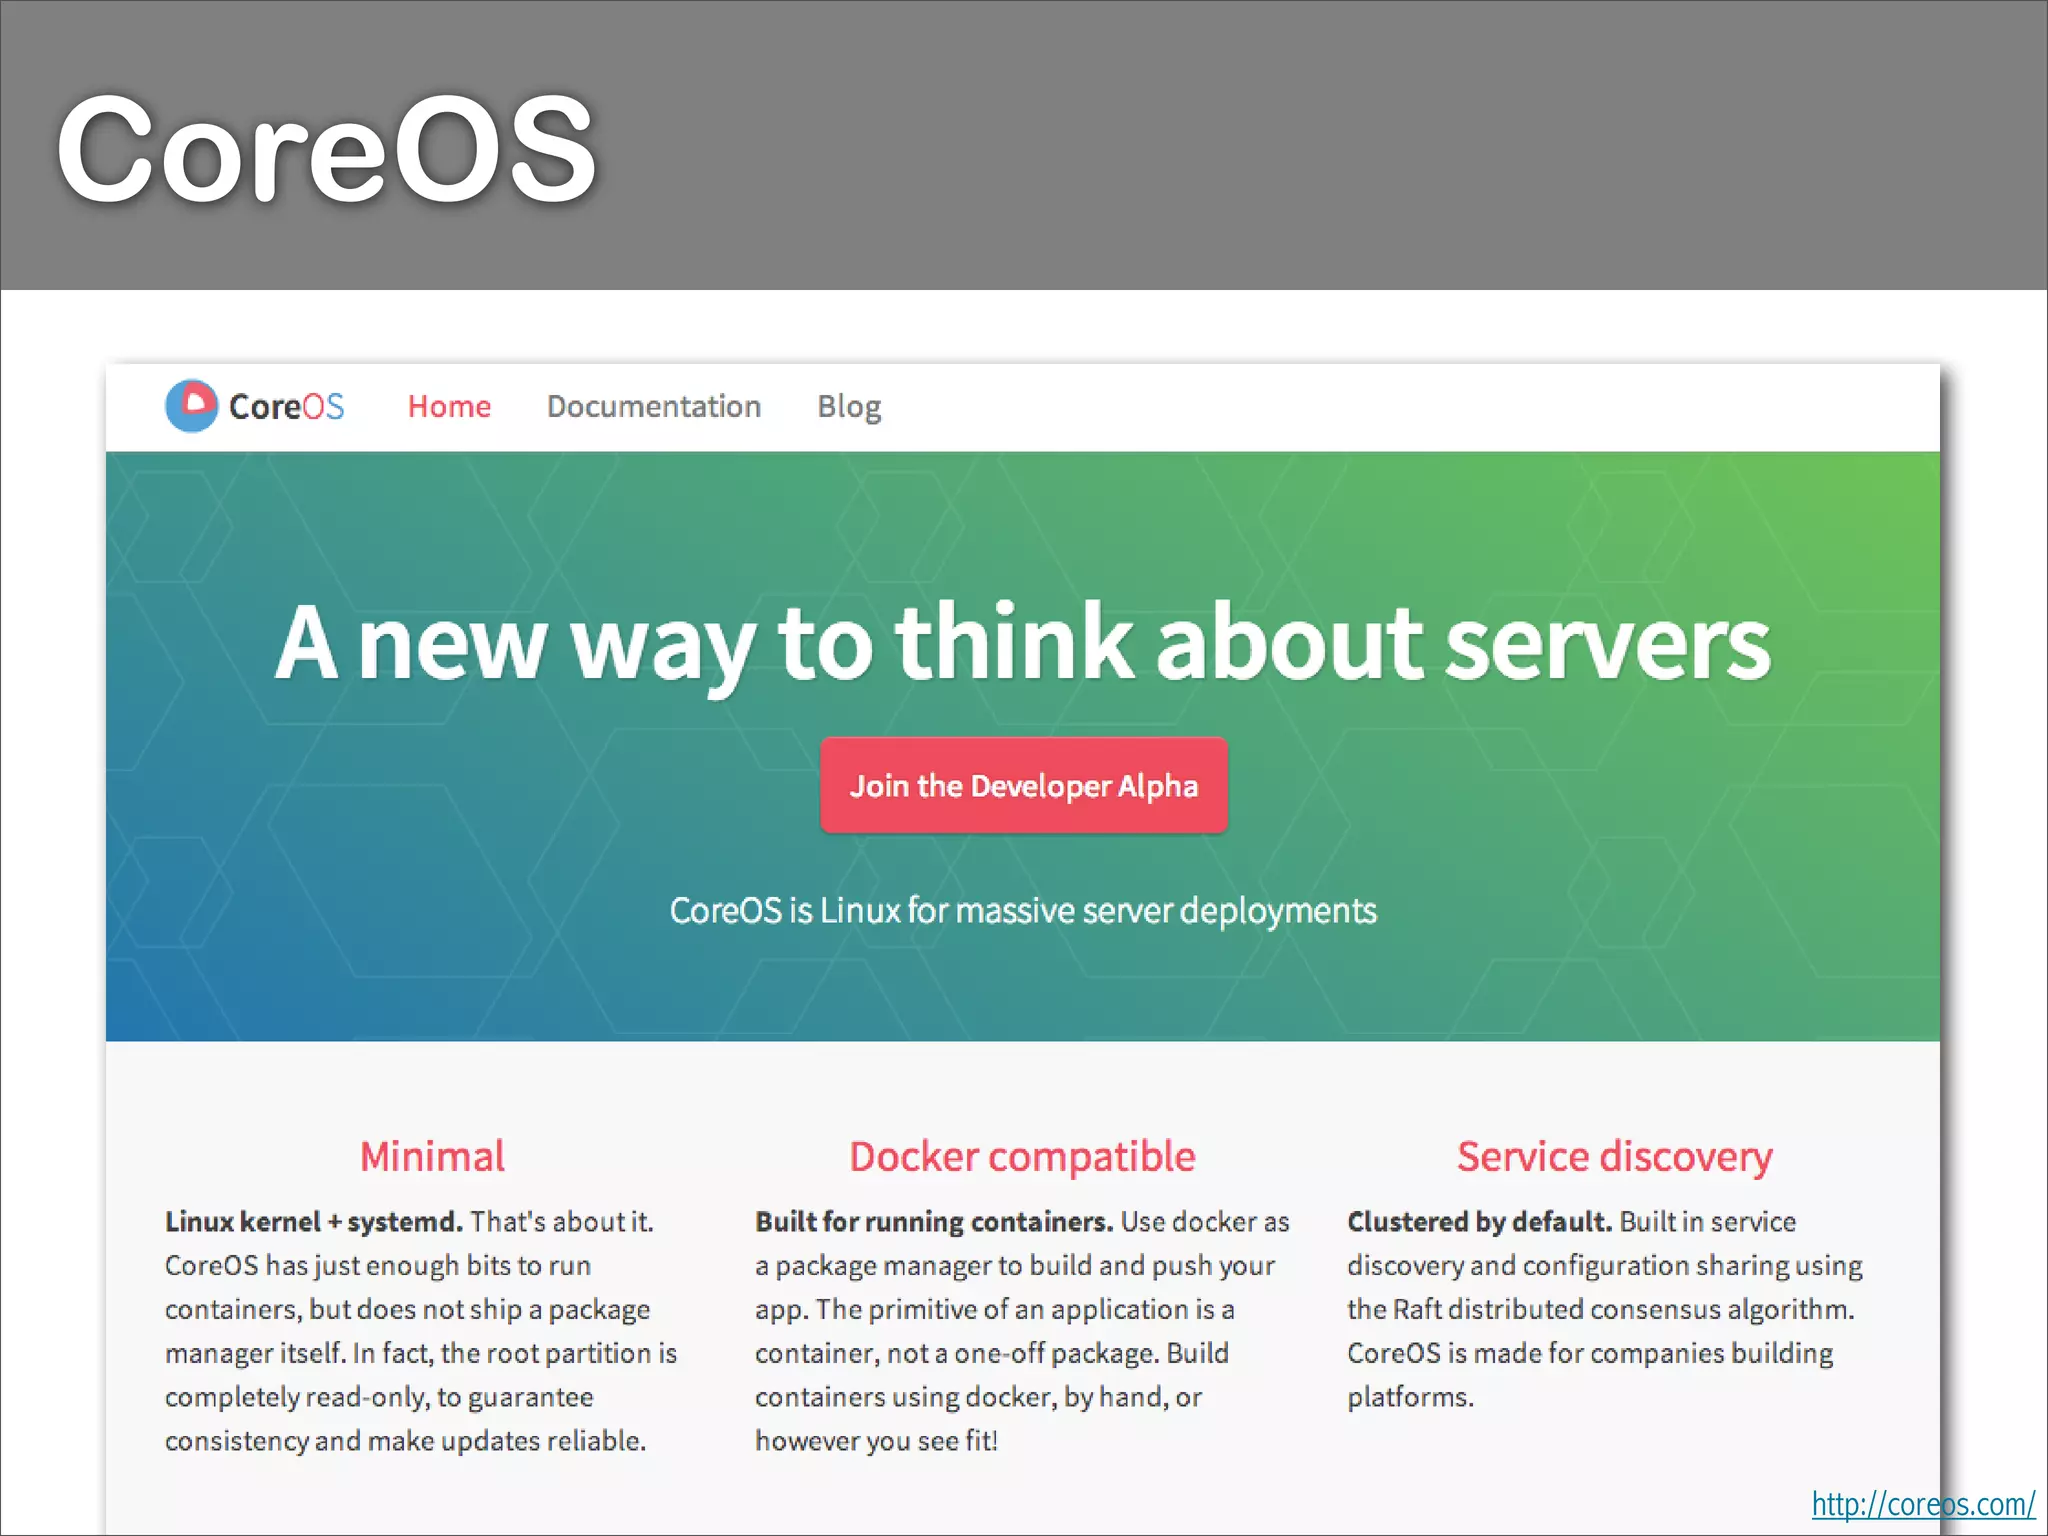Click the 'Clustered by default.' bold text
Viewport: 2048px width, 1536px height.
click(x=1479, y=1222)
